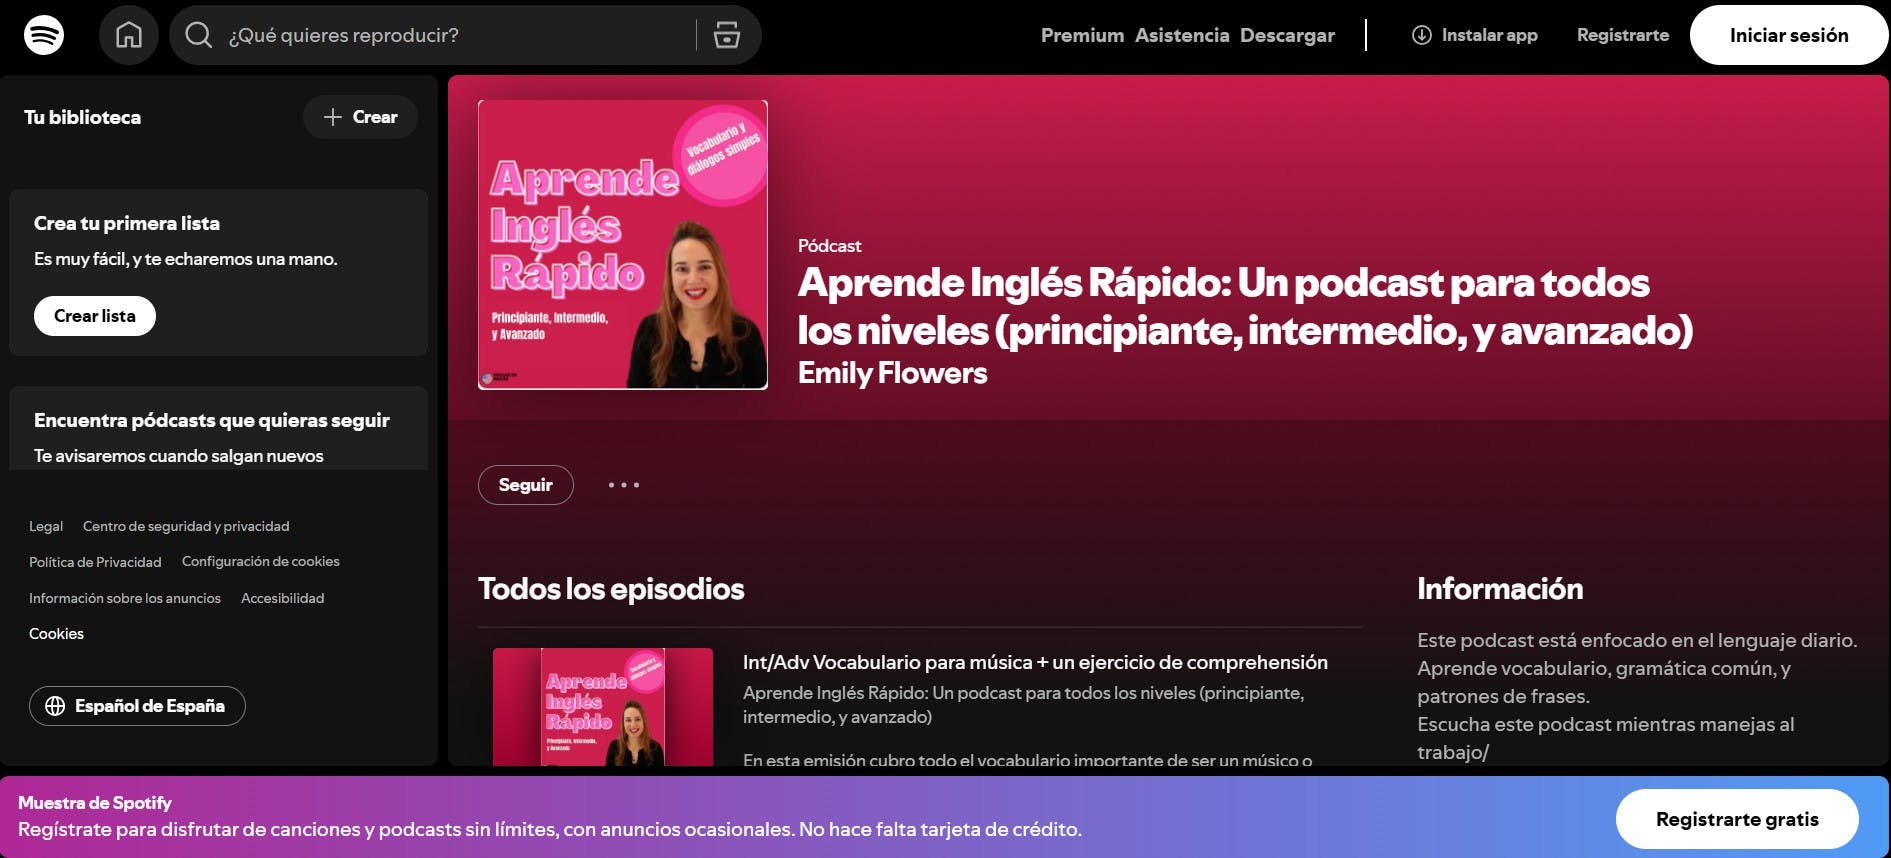Screen dimensions: 1891x858
Task: Click 'Te avisaremos cuando salgan nuevos' text
Action: (179, 456)
